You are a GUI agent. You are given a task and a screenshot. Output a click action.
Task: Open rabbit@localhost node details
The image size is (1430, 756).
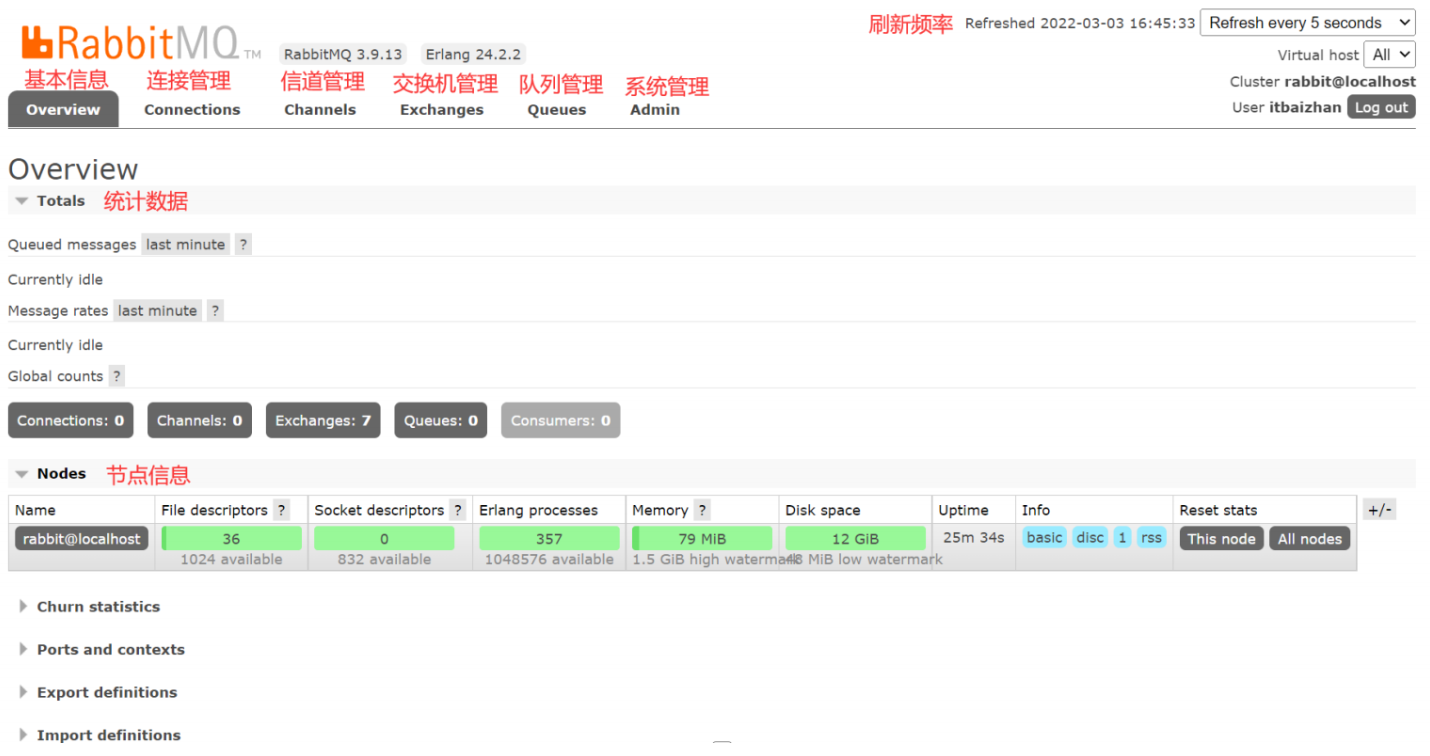pyautogui.click(x=82, y=539)
